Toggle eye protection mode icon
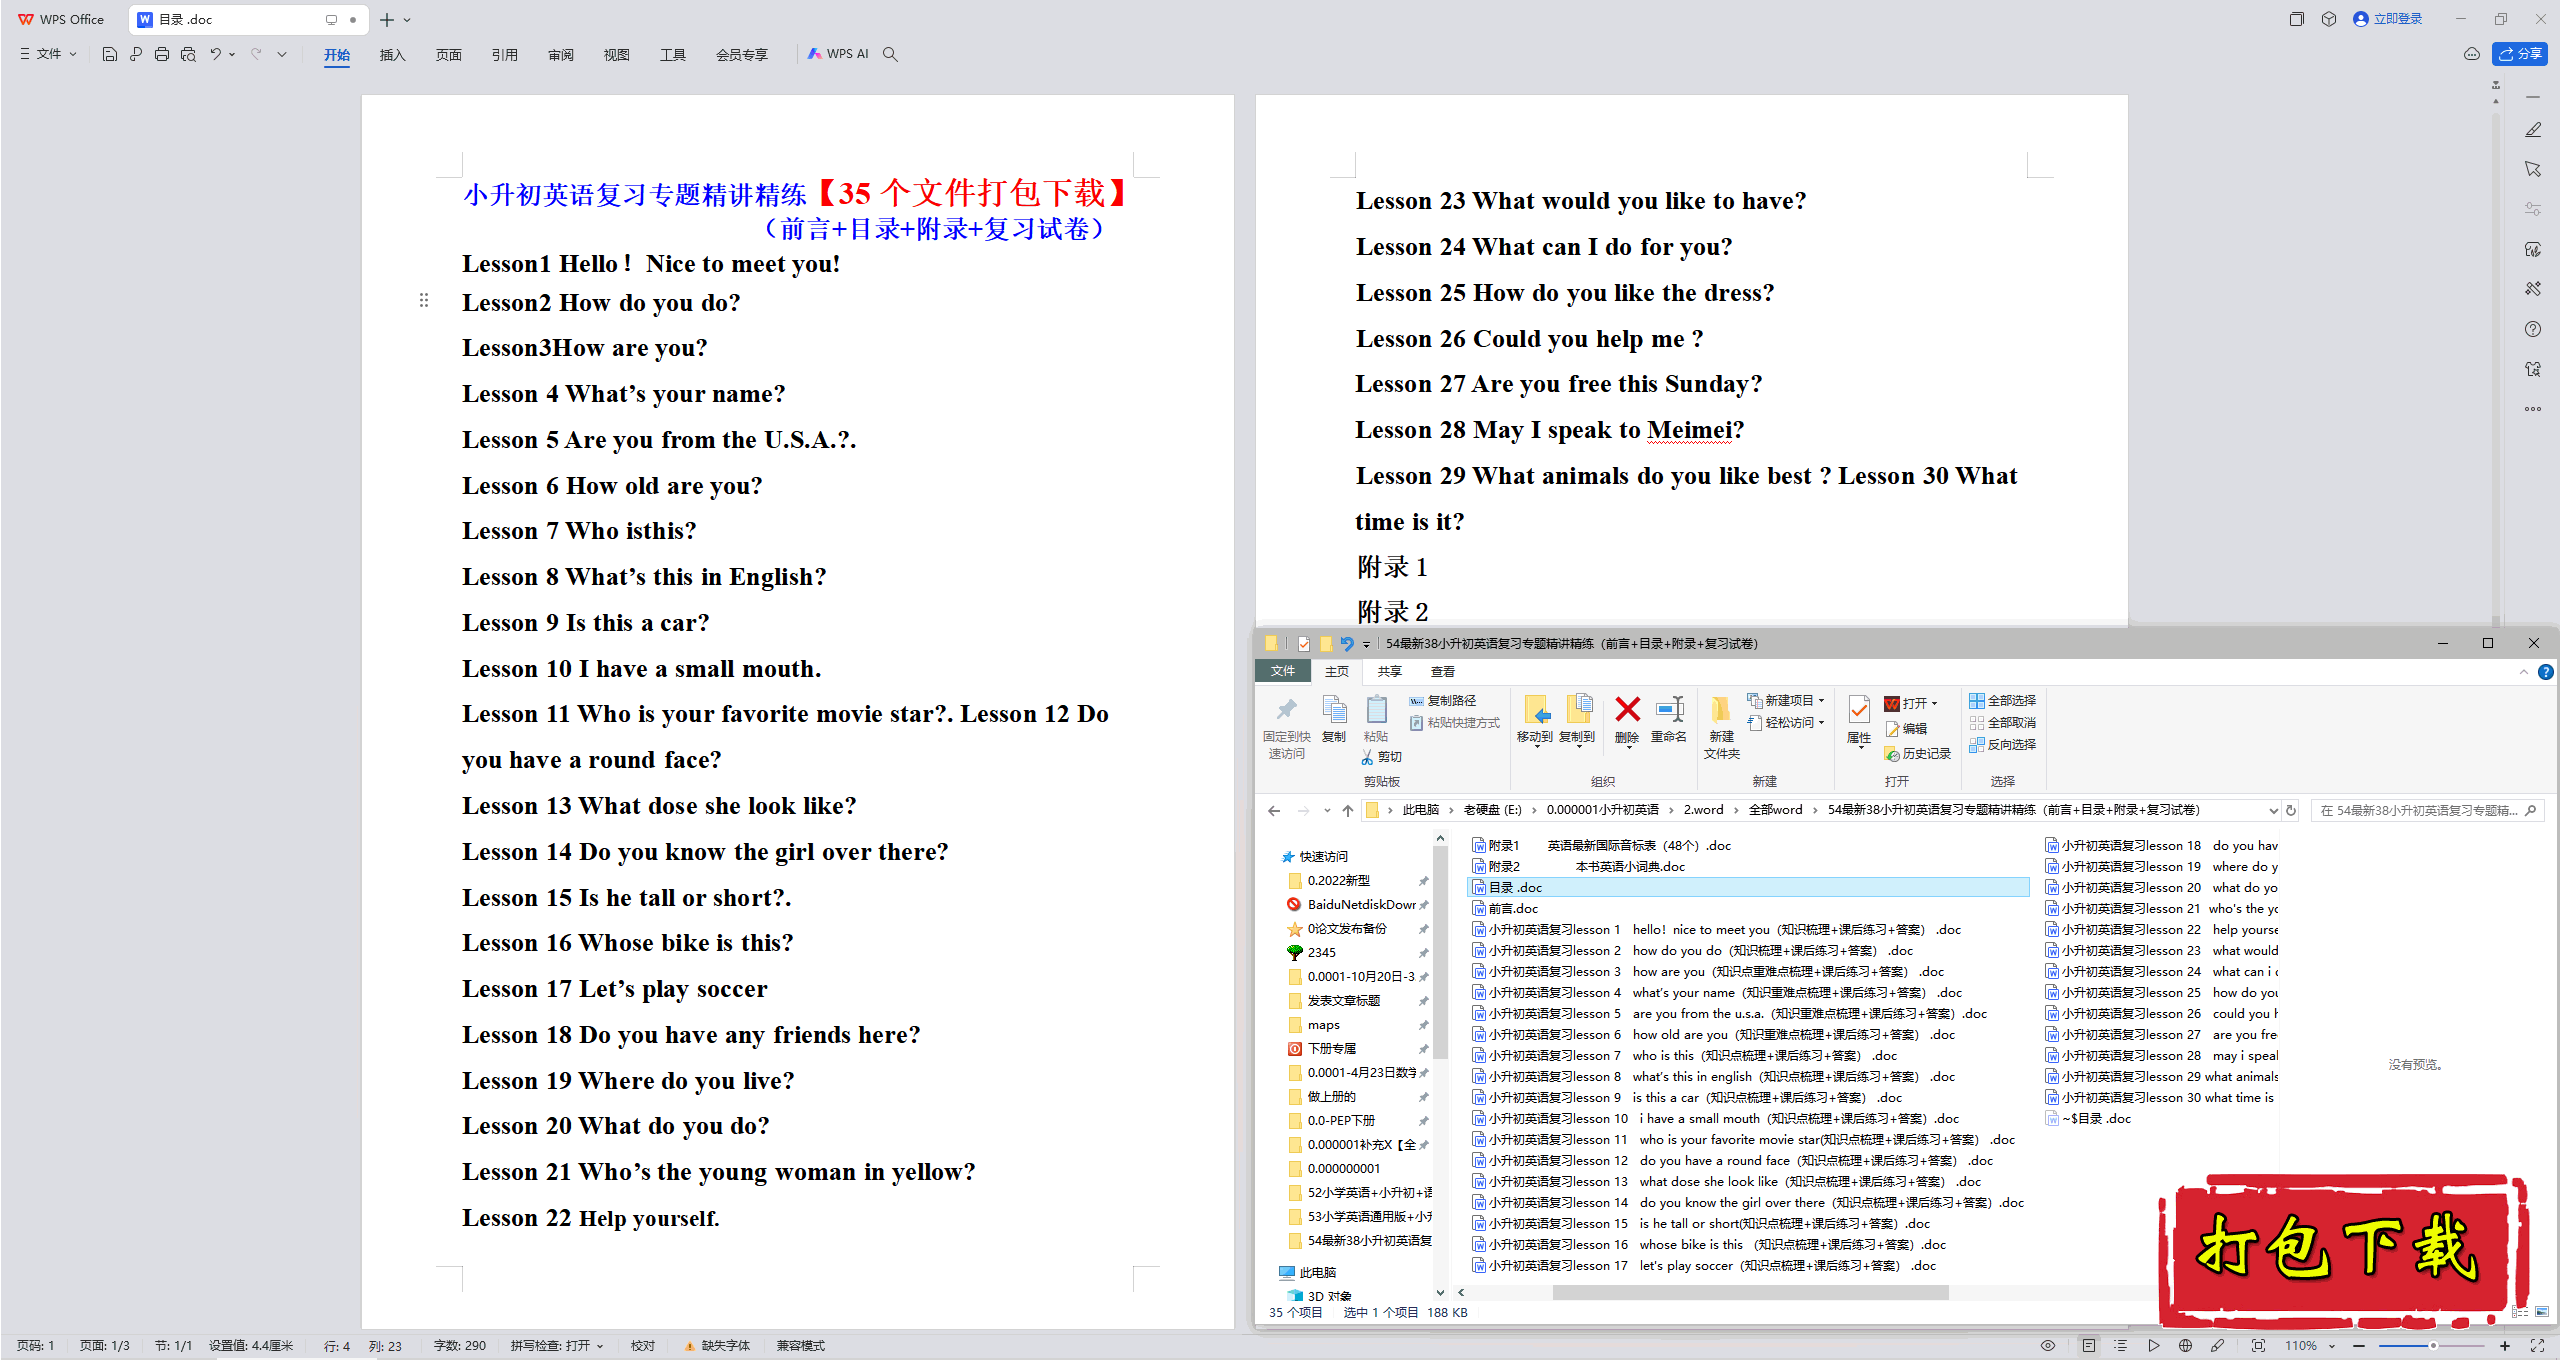Image resolution: width=2560 pixels, height=1360 pixels. click(2048, 1346)
